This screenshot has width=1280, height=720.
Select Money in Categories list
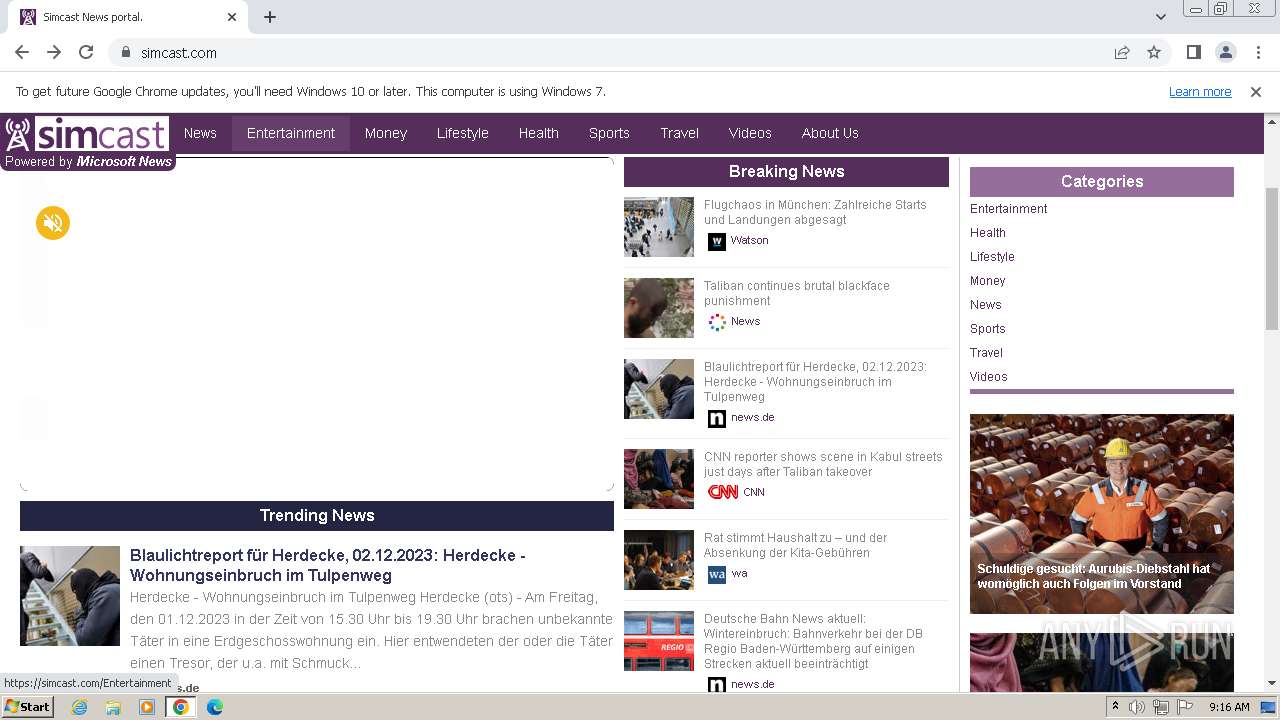tap(987, 281)
